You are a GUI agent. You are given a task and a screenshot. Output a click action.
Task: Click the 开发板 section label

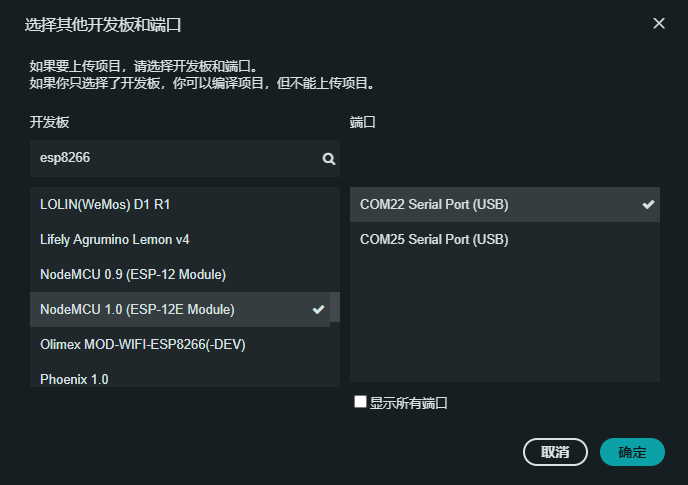click(49, 122)
